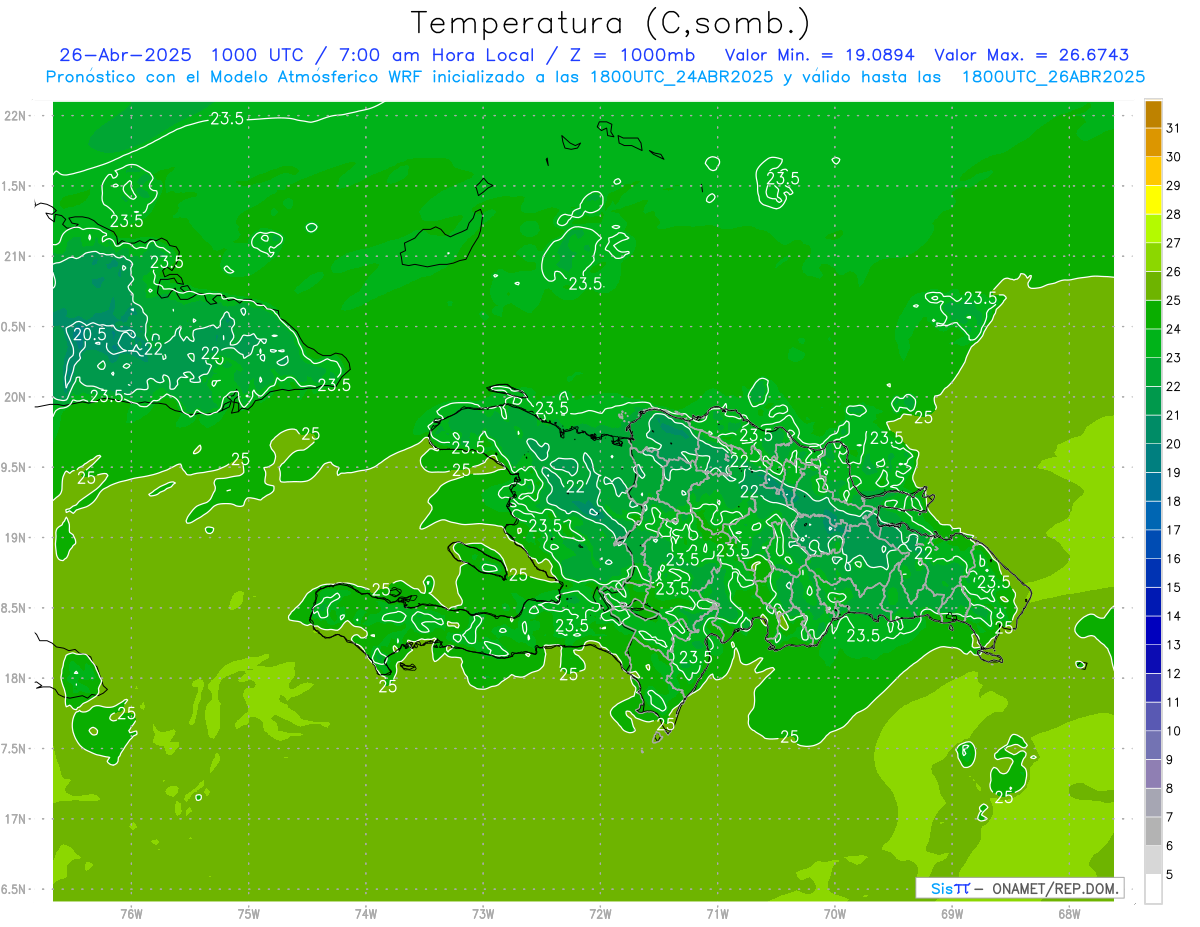Click the color scale value '31'
The width and height of the screenshot is (1200, 927).
tap(1174, 128)
